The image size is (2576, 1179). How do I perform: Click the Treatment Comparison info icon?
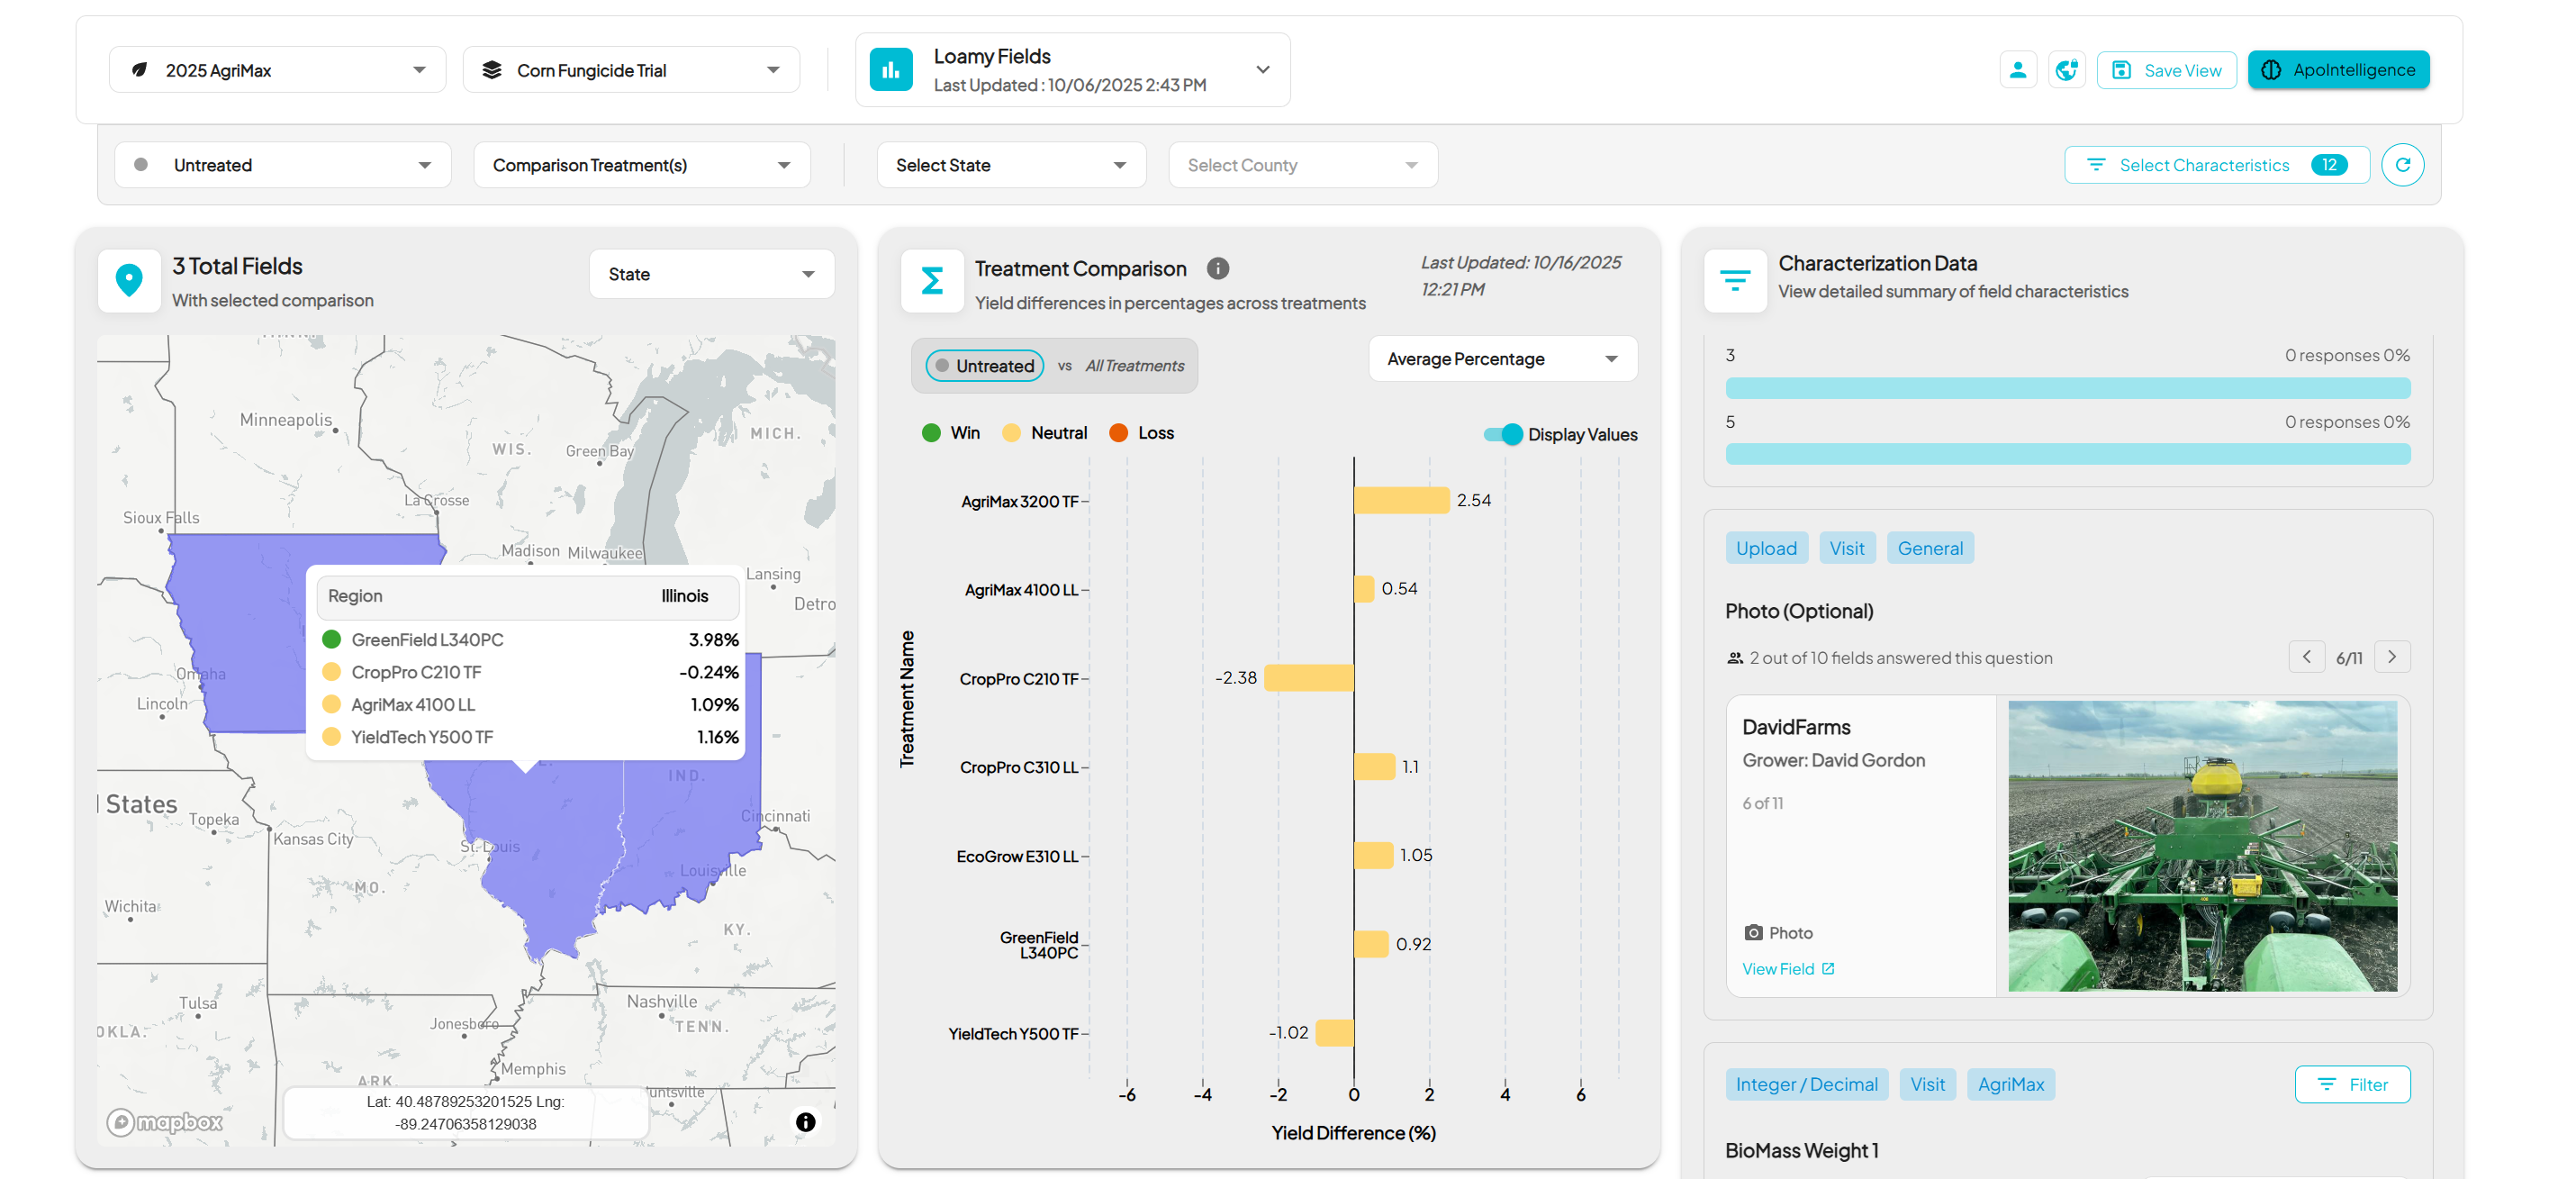(1217, 268)
